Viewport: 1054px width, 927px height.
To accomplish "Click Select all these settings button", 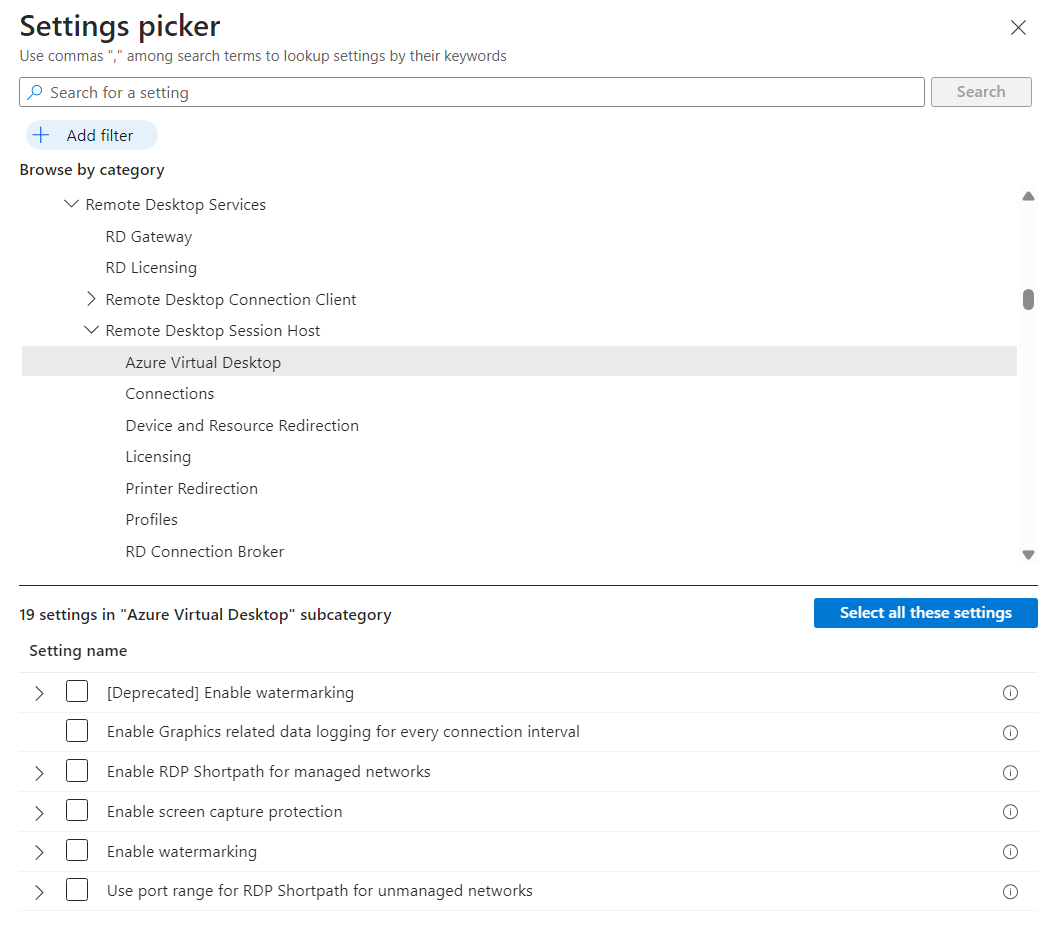I will click(x=925, y=613).
